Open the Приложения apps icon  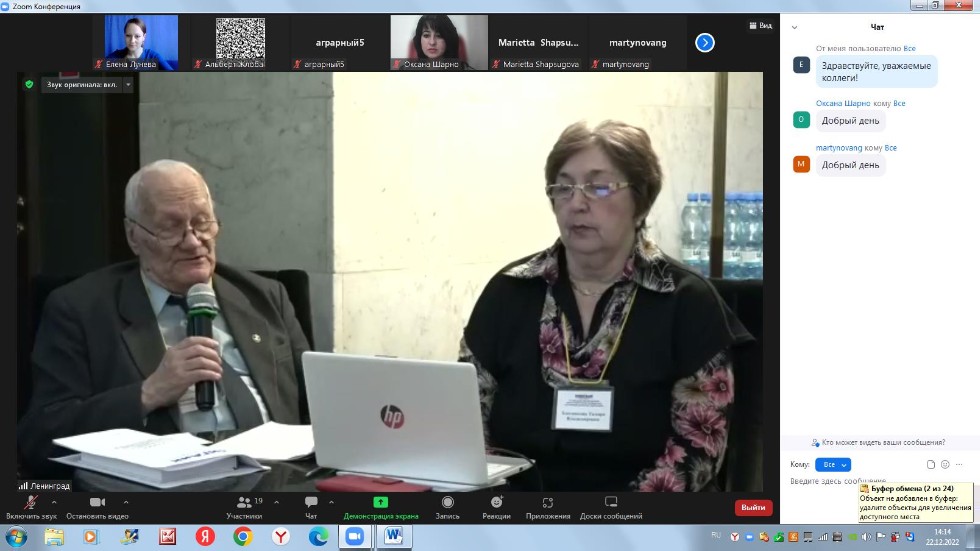coord(547,506)
